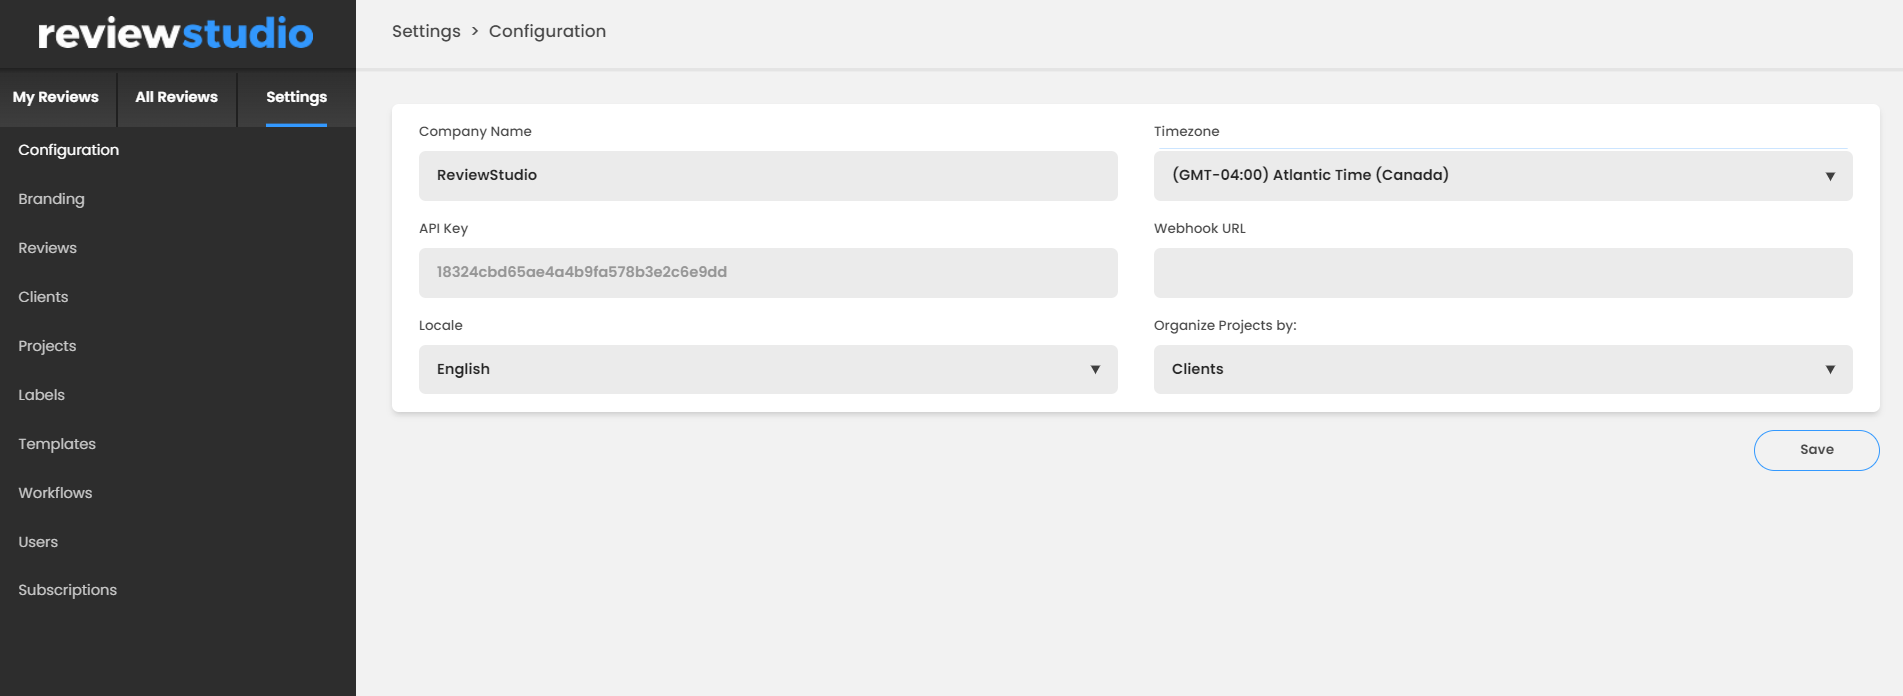Select the Settings tab
The height and width of the screenshot is (696, 1903).
tap(296, 97)
